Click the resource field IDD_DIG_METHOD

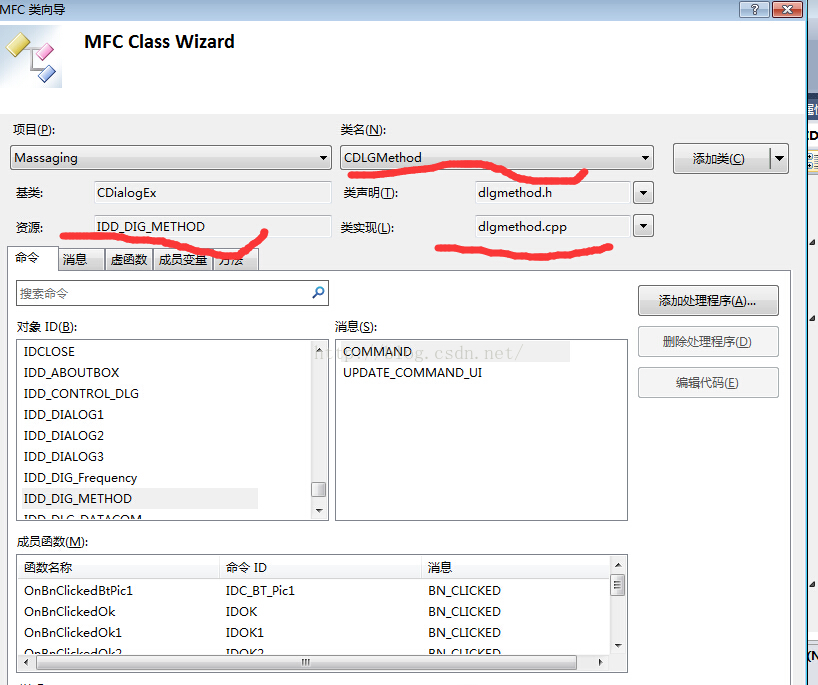[x=212, y=226]
